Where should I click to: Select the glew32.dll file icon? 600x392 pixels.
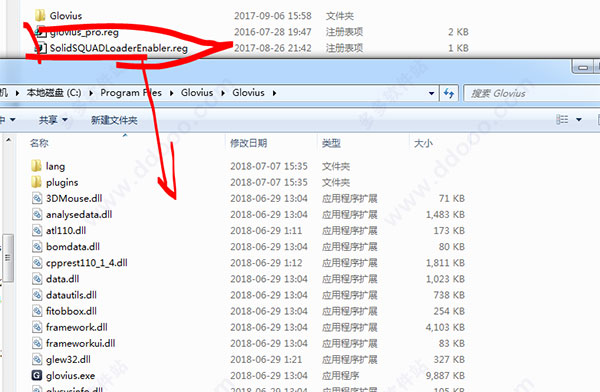tap(37, 359)
